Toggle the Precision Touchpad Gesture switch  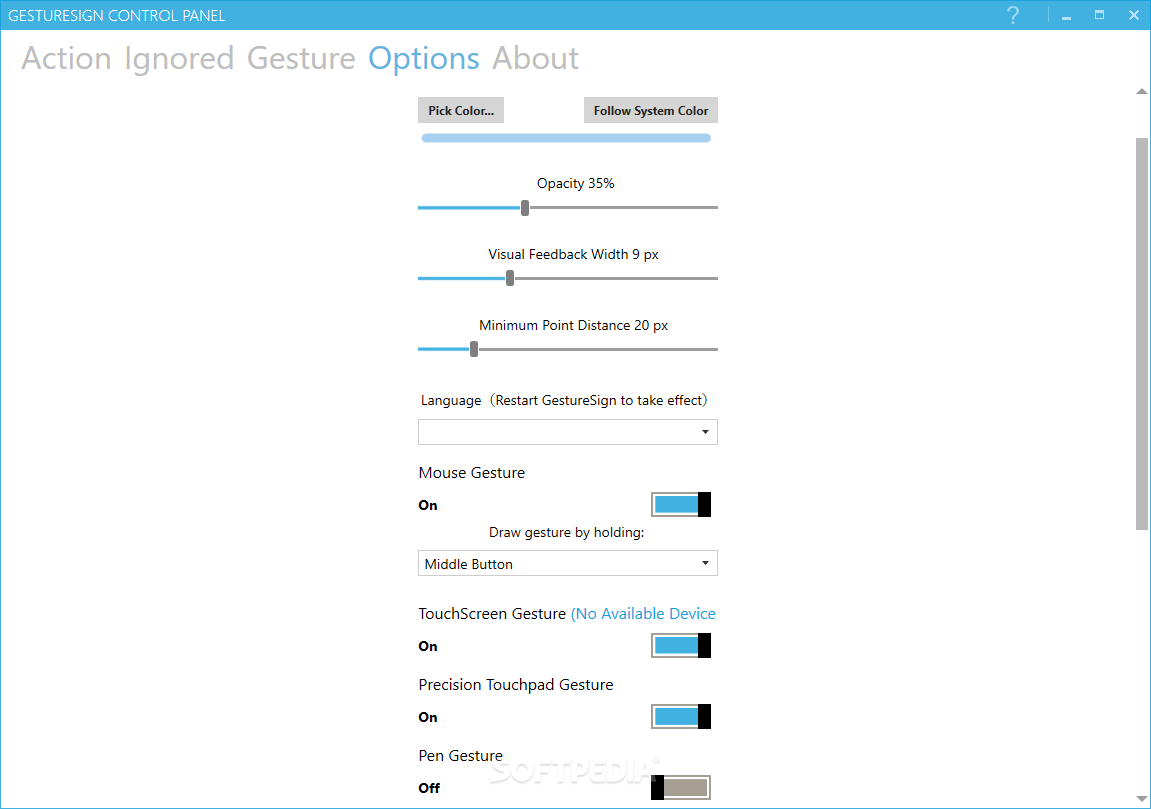pos(680,717)
